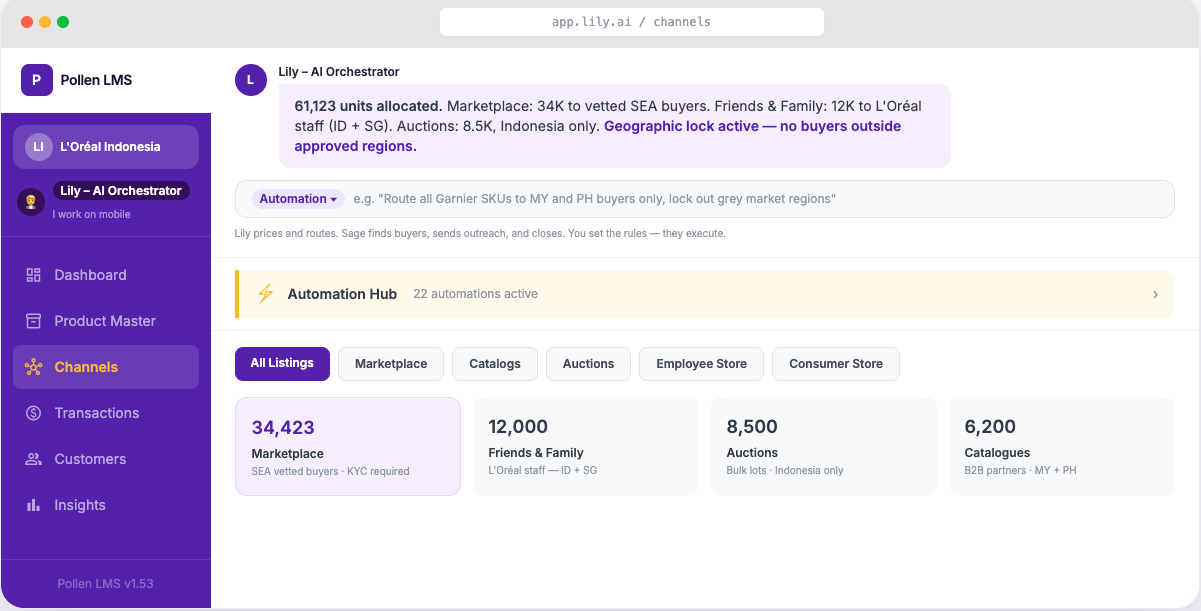Click the Bulk lots · Indonesia only caption
Screen dimensions: 1201x611
[785, 471]
